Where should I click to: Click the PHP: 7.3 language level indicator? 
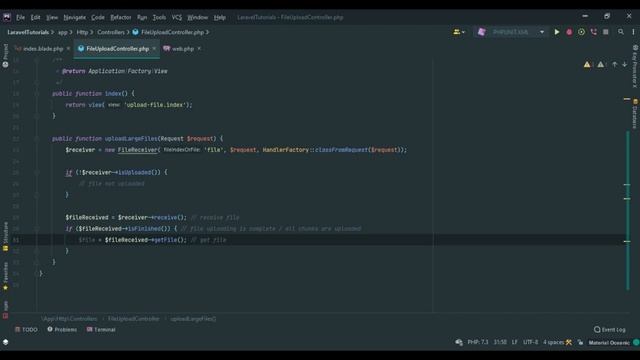(x=478, y=342)
